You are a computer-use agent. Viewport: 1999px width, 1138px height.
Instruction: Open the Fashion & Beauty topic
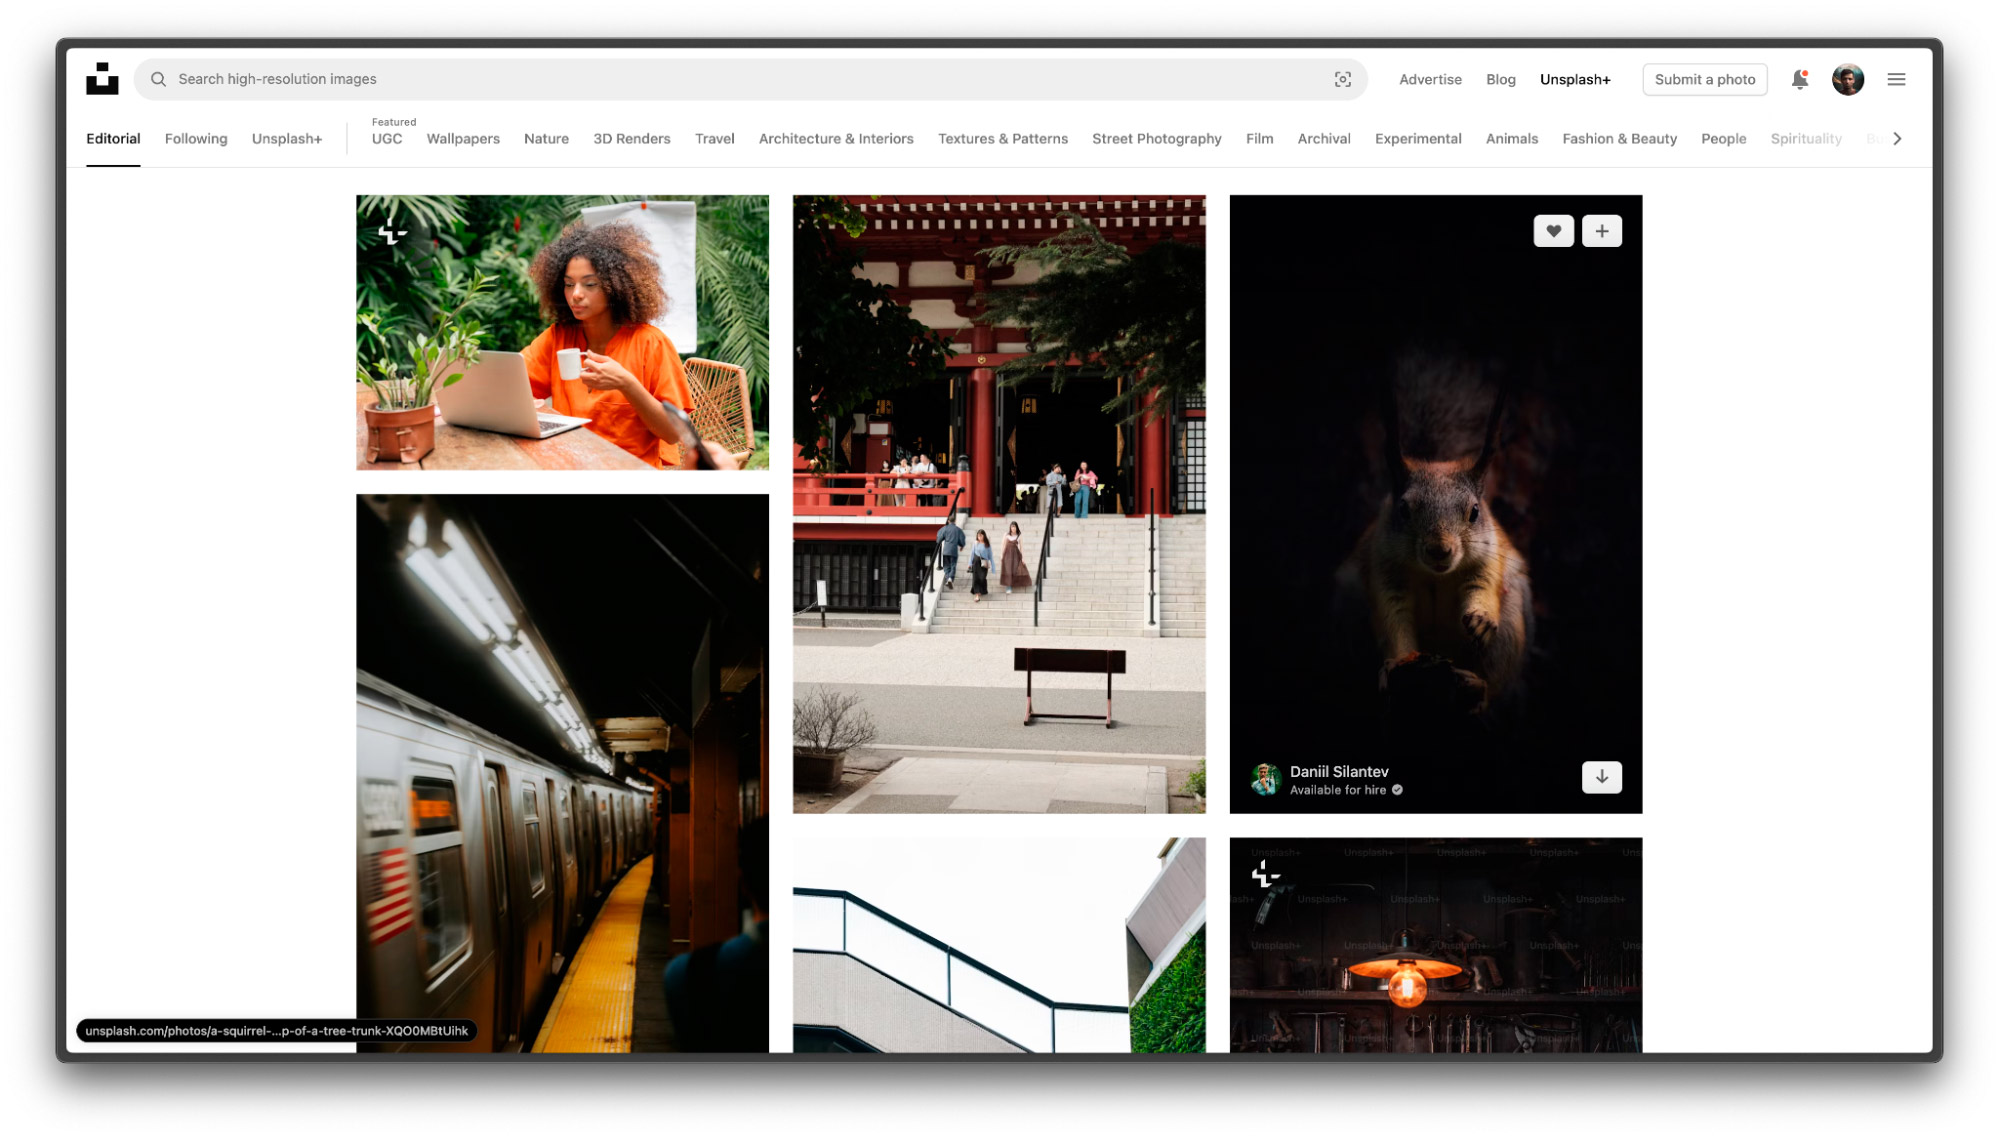click(1619, 139)
